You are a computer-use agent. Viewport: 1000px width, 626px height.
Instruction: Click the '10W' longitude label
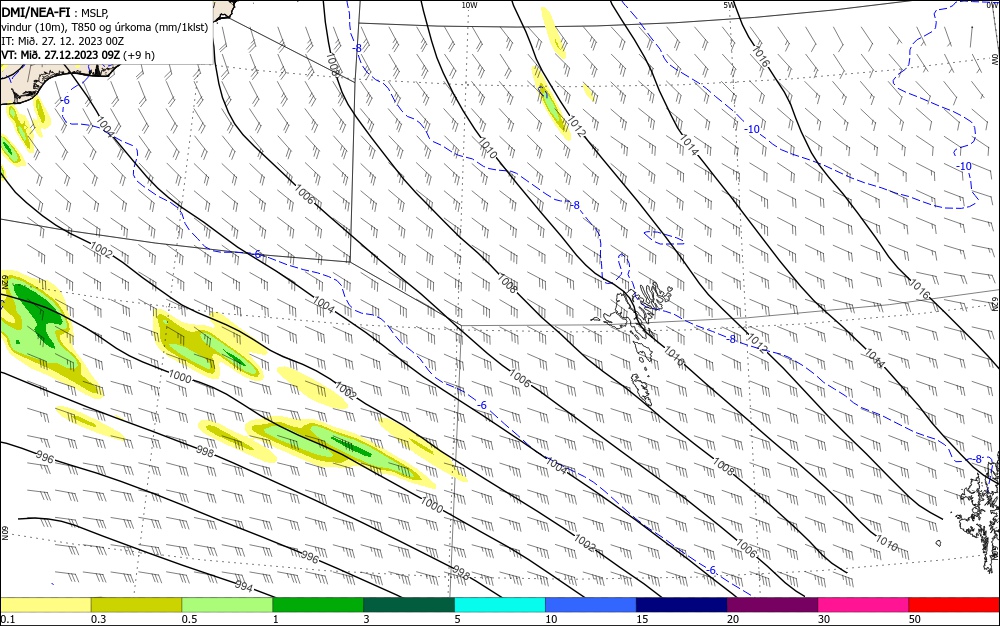point(469,5)
